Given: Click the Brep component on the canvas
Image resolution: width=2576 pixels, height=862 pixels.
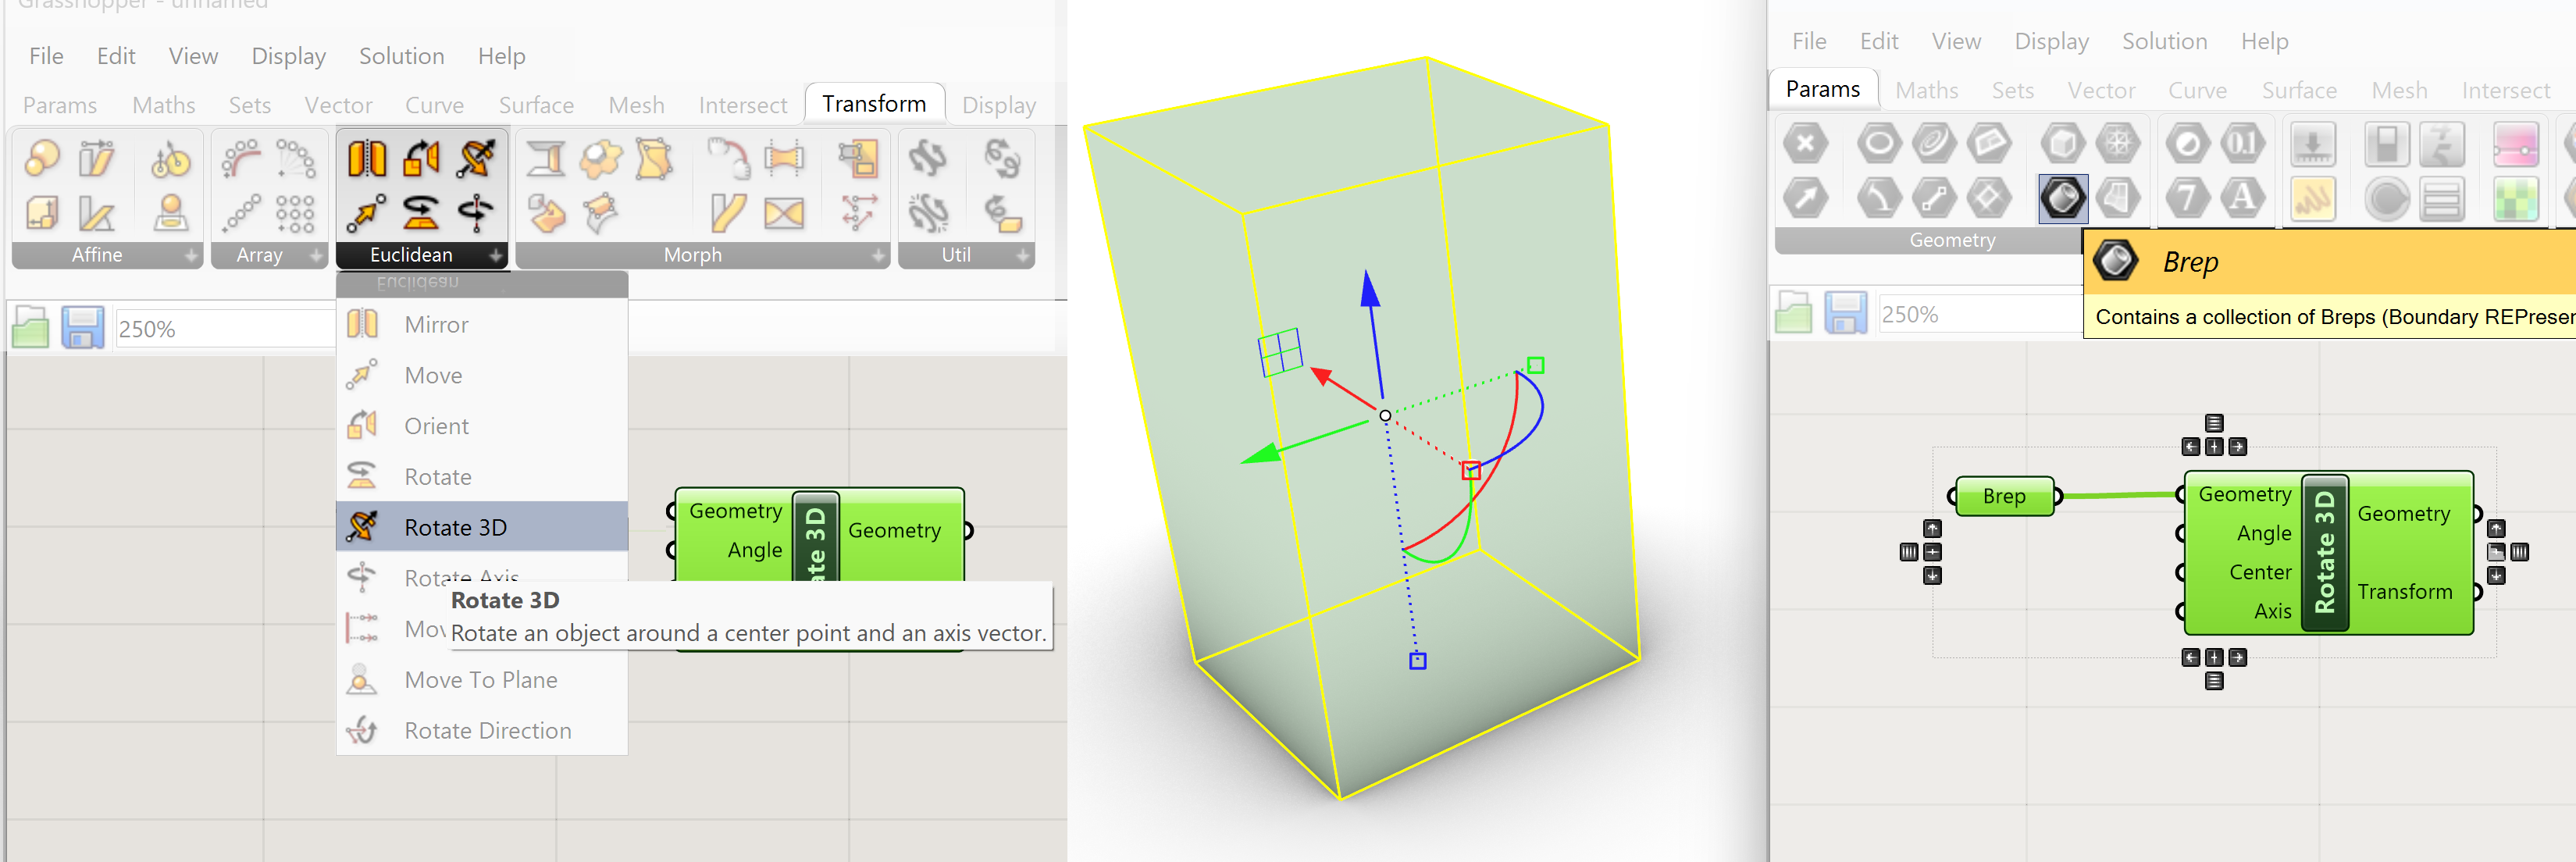Looking at the screenshot, I should pos(2004,496).
